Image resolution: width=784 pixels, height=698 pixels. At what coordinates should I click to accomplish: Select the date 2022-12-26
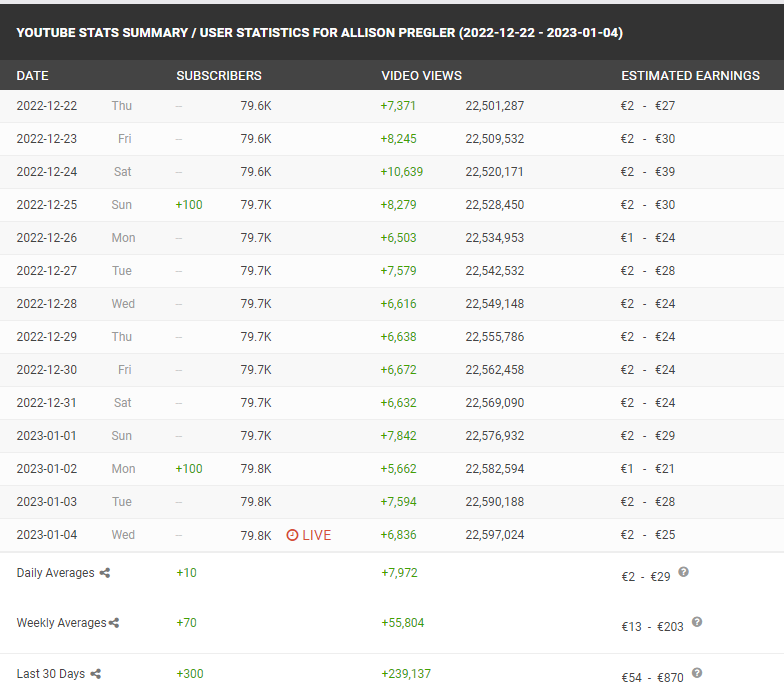click(x=47, y=238)
